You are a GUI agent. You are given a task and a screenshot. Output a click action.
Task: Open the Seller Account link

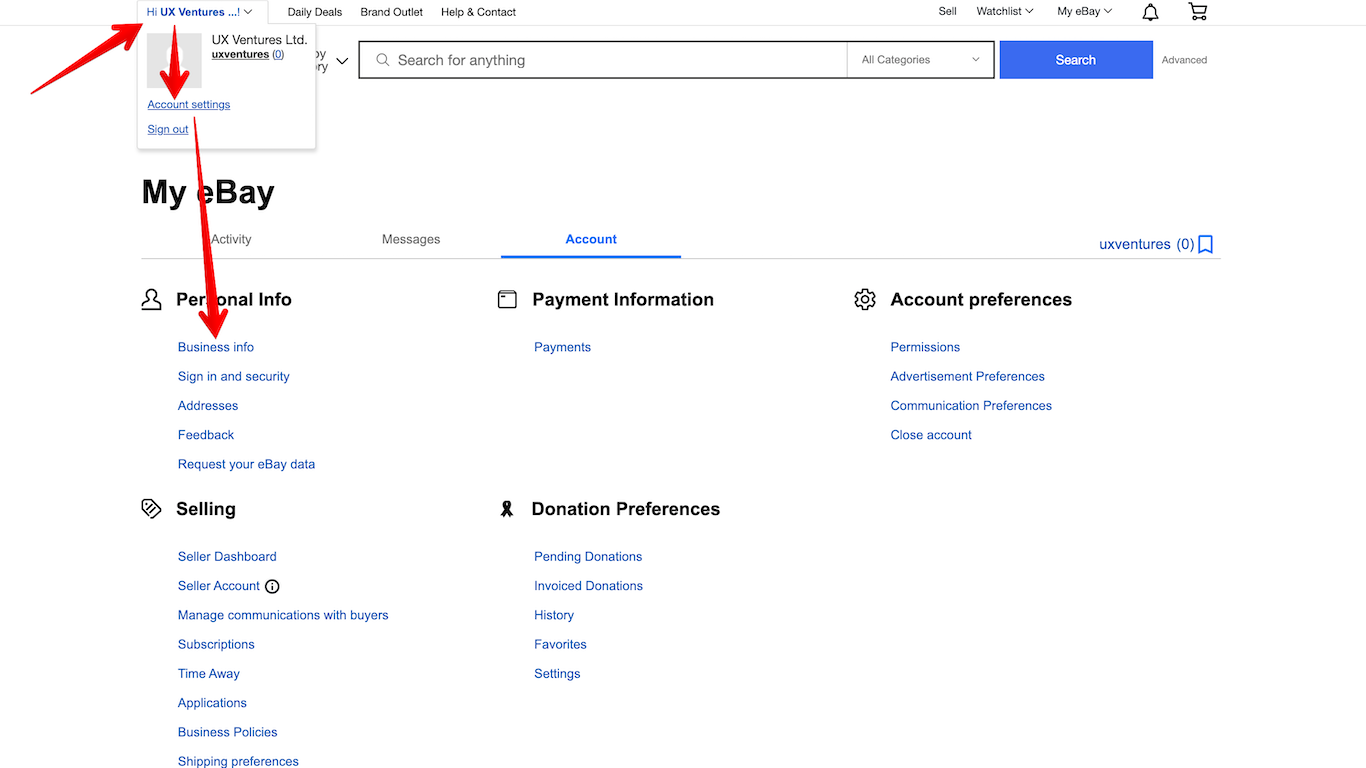pos(219,586)
